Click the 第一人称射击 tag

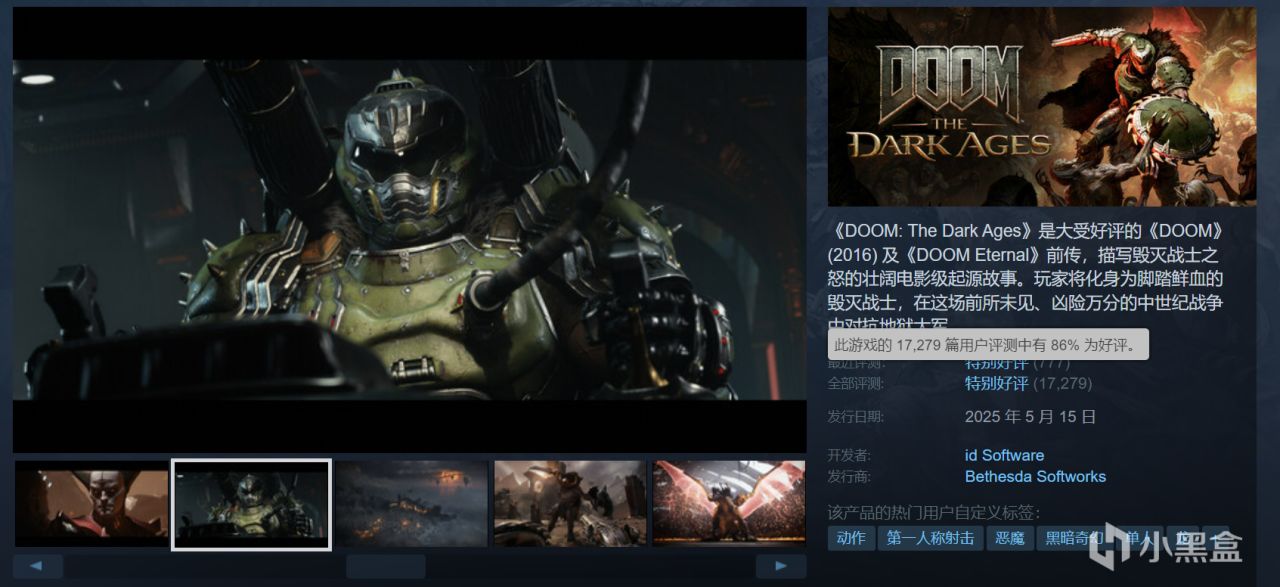(931, 538)
